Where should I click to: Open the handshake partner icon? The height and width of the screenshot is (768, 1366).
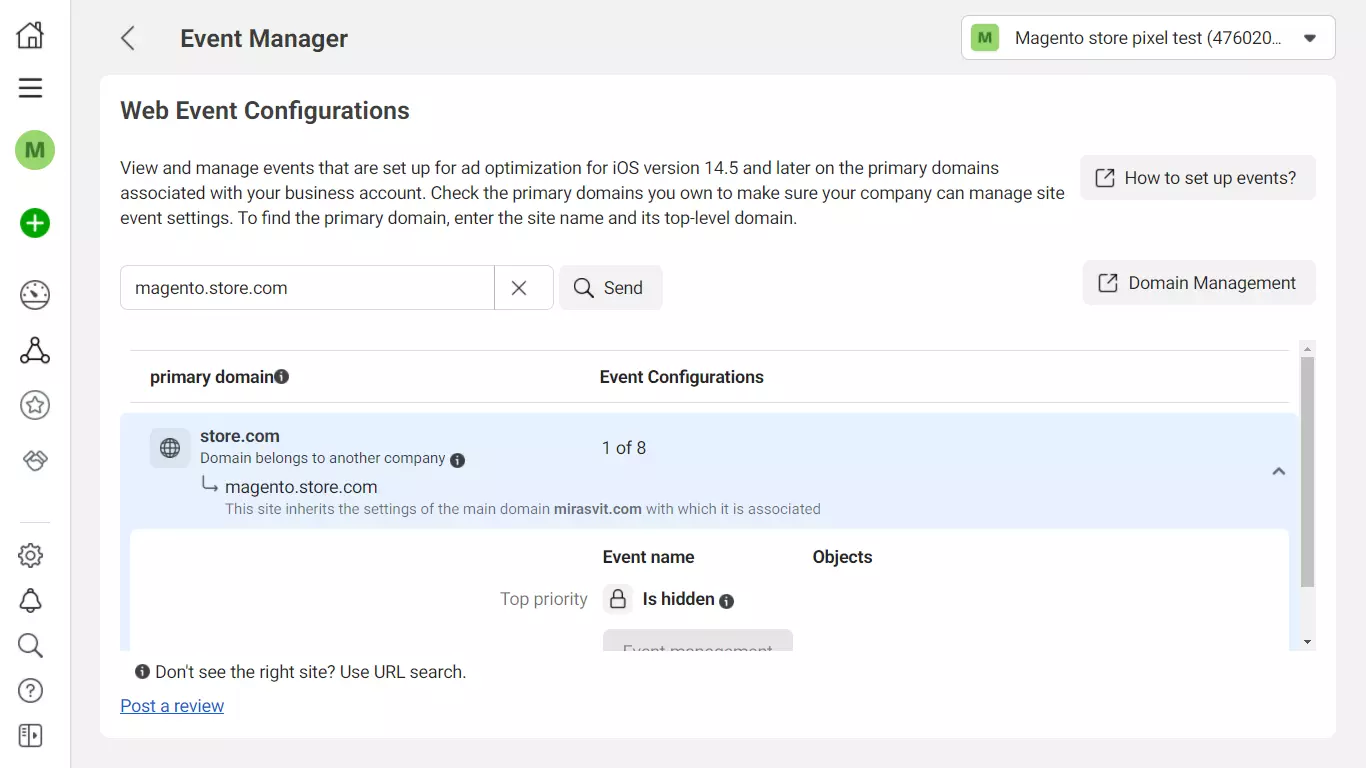point(35,460)
